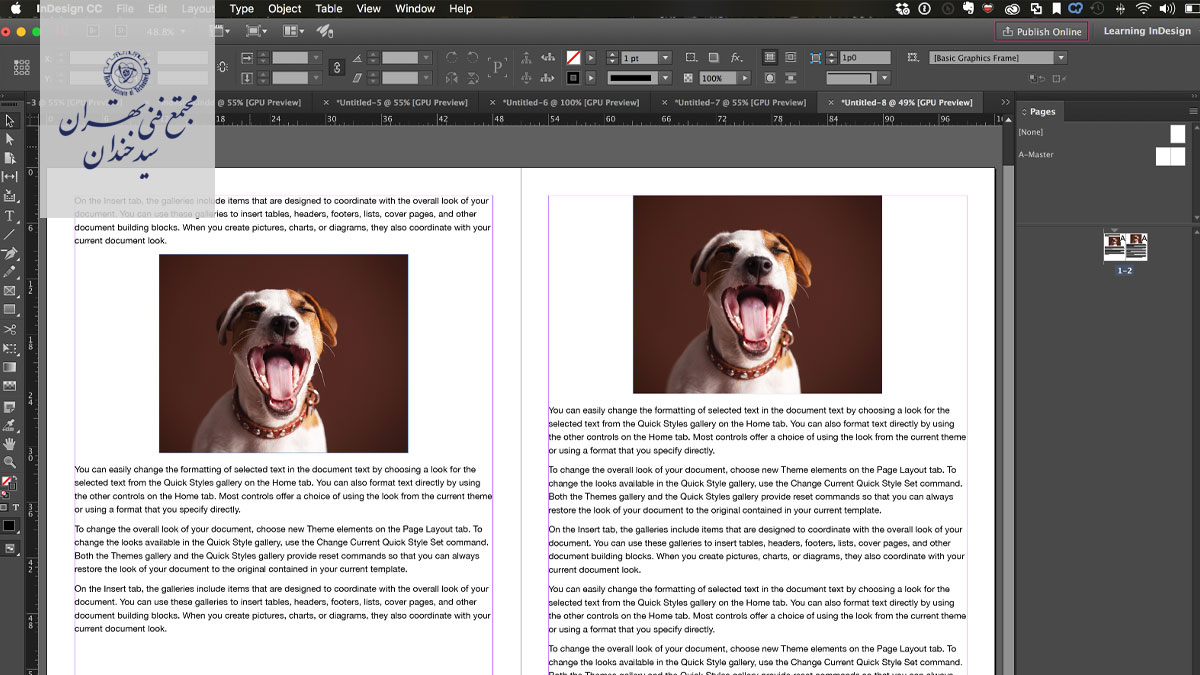Select the Page tool
Screen dimensions: 1200x675
coord(10,158)
